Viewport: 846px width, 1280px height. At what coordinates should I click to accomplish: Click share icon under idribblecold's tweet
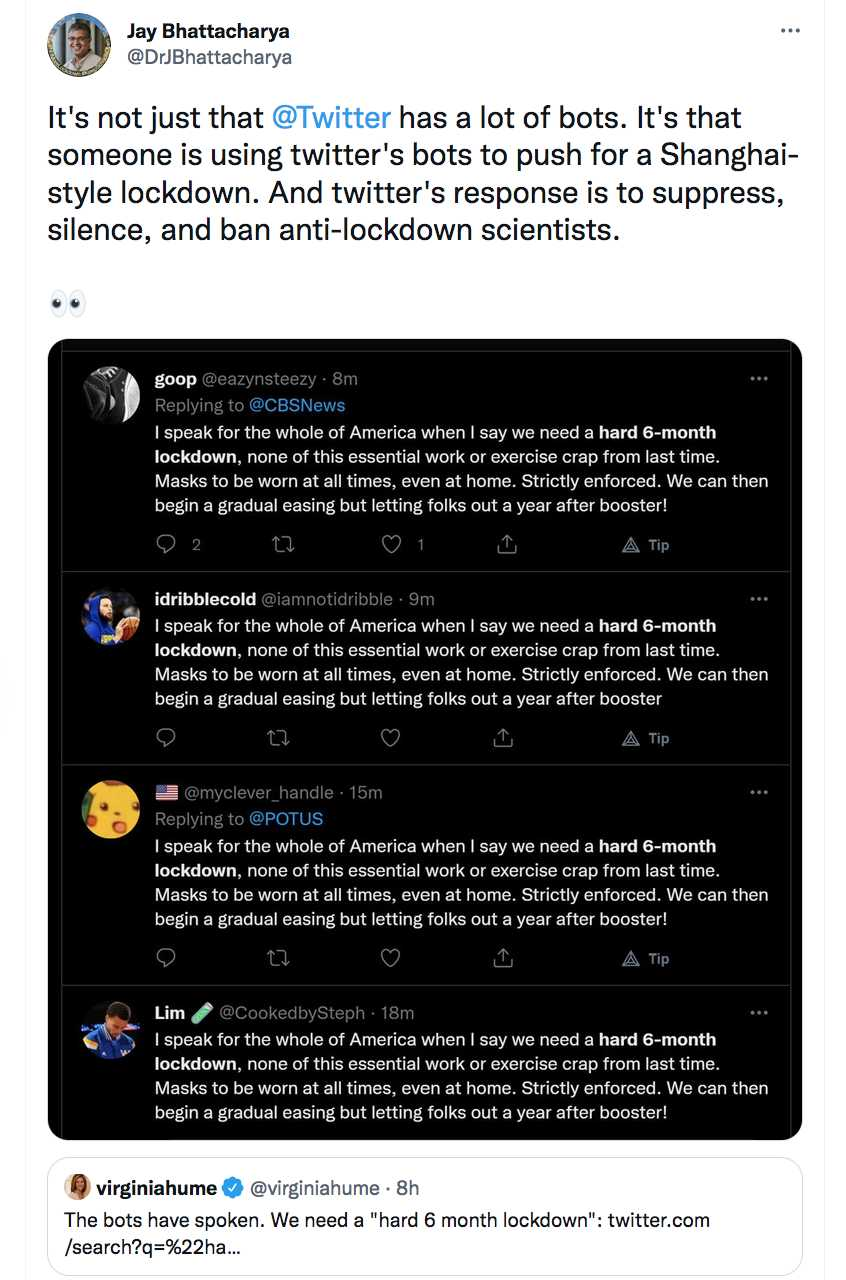pos(506,738)
